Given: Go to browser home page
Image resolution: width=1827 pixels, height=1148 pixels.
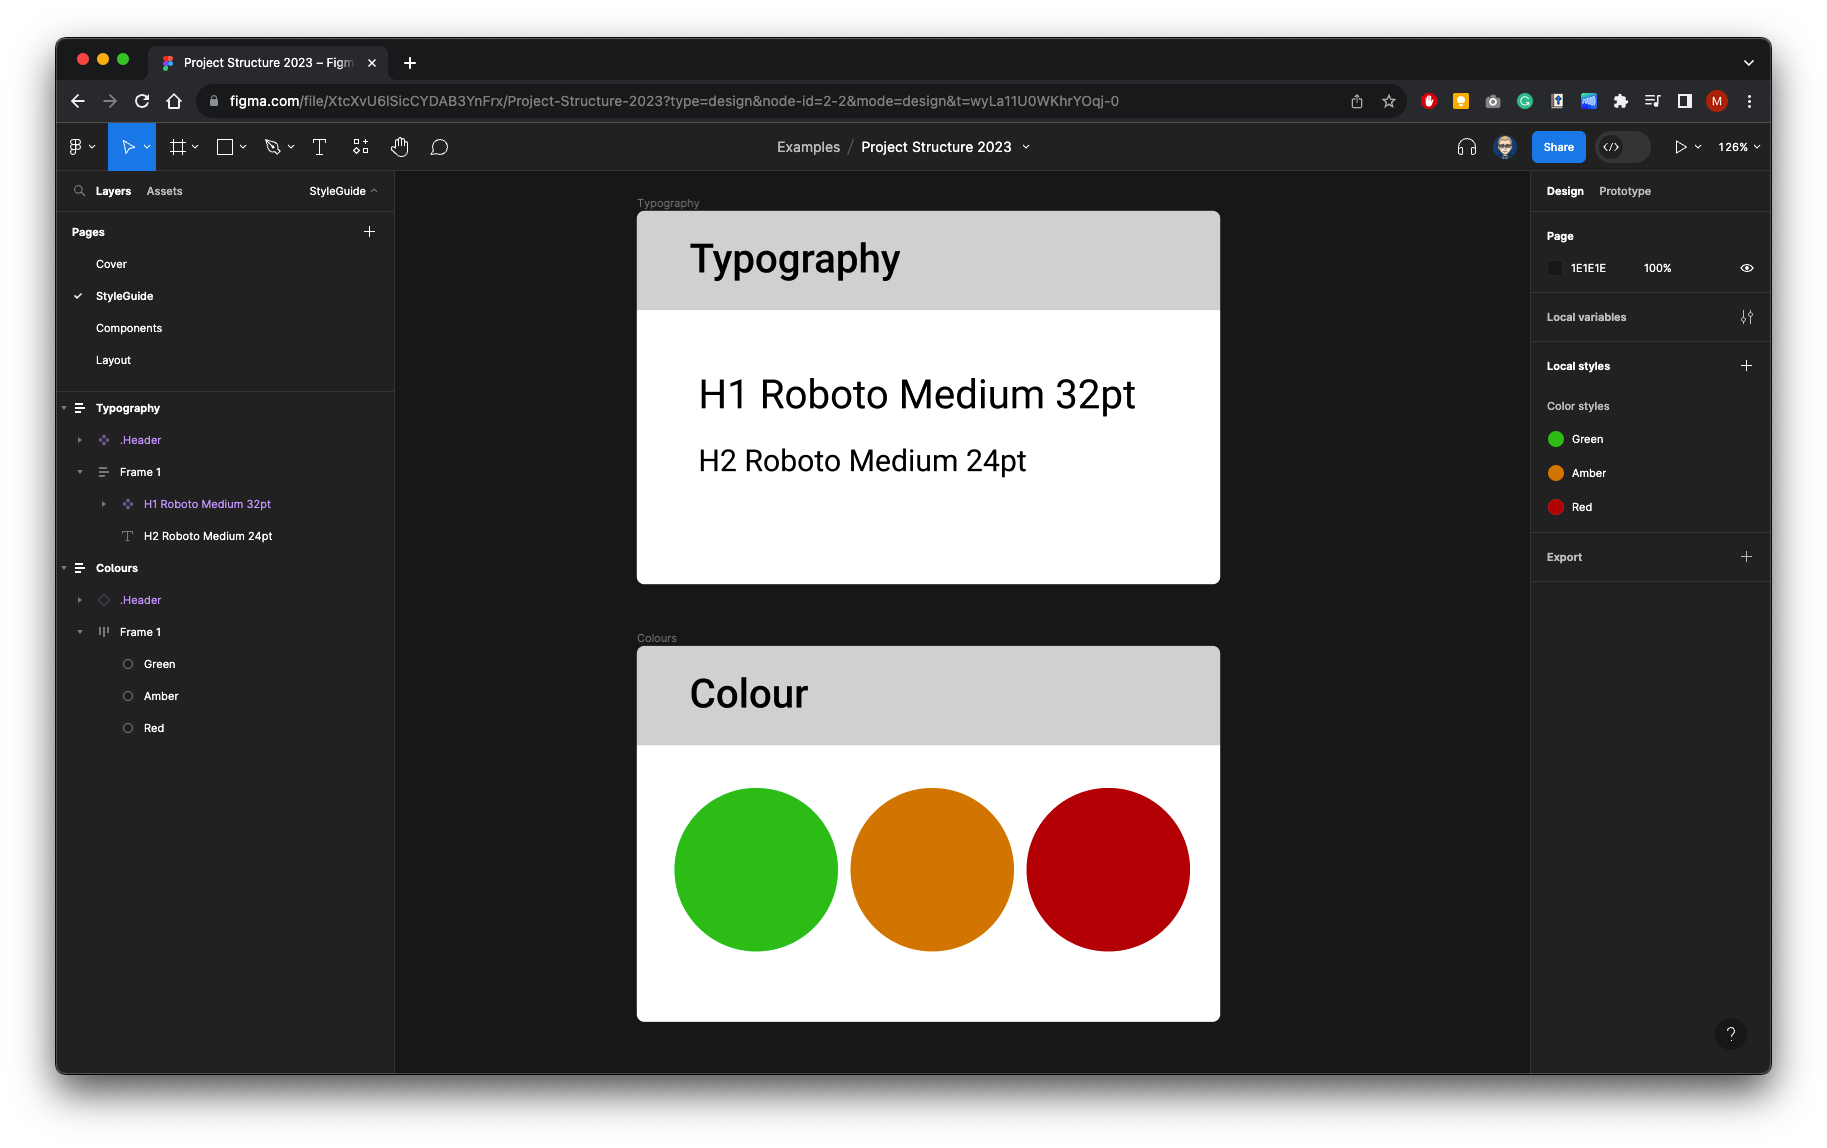Looking at the screenshot, I should tap(174, 101).
